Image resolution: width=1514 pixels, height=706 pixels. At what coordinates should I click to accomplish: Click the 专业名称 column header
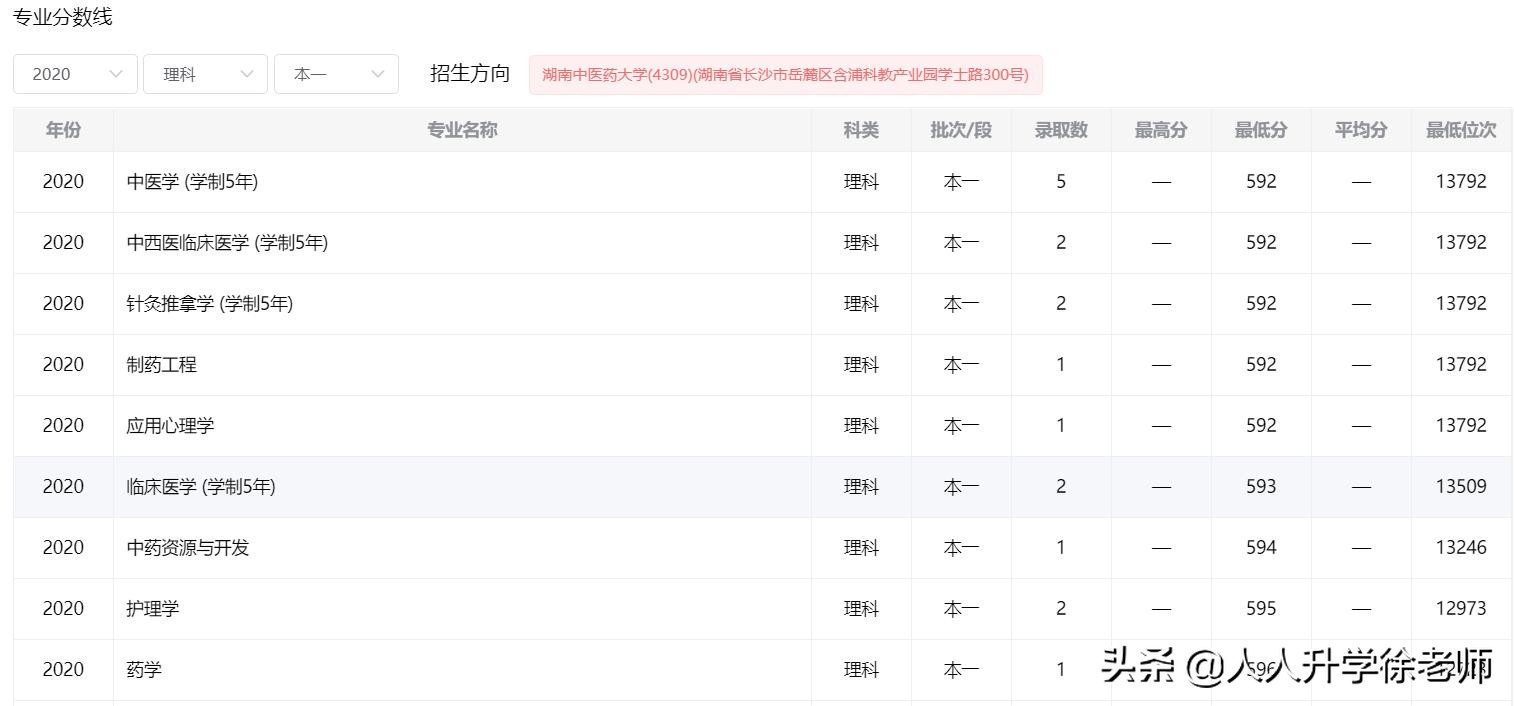[462, 130]
